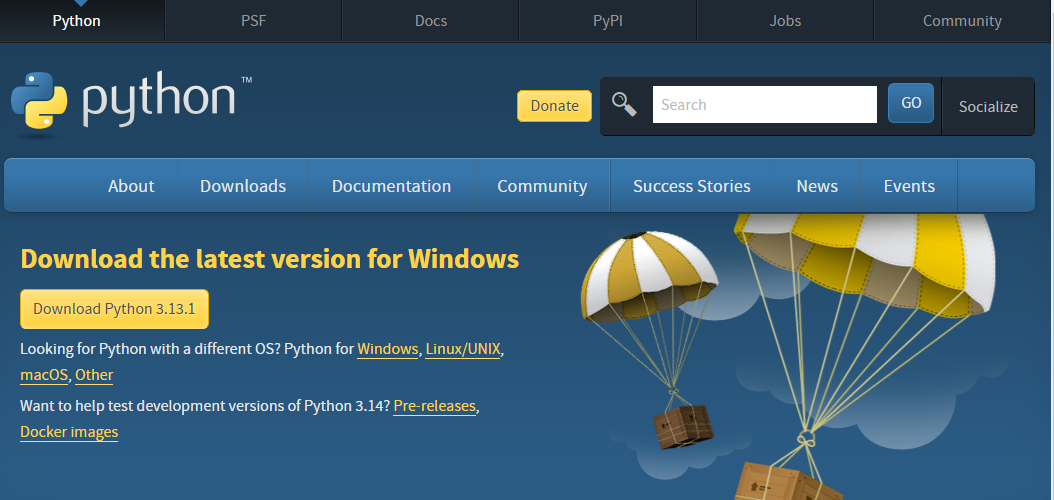Click the GO search button
The height and width of the screenshot is (500, 1054).
pos(911,103)
